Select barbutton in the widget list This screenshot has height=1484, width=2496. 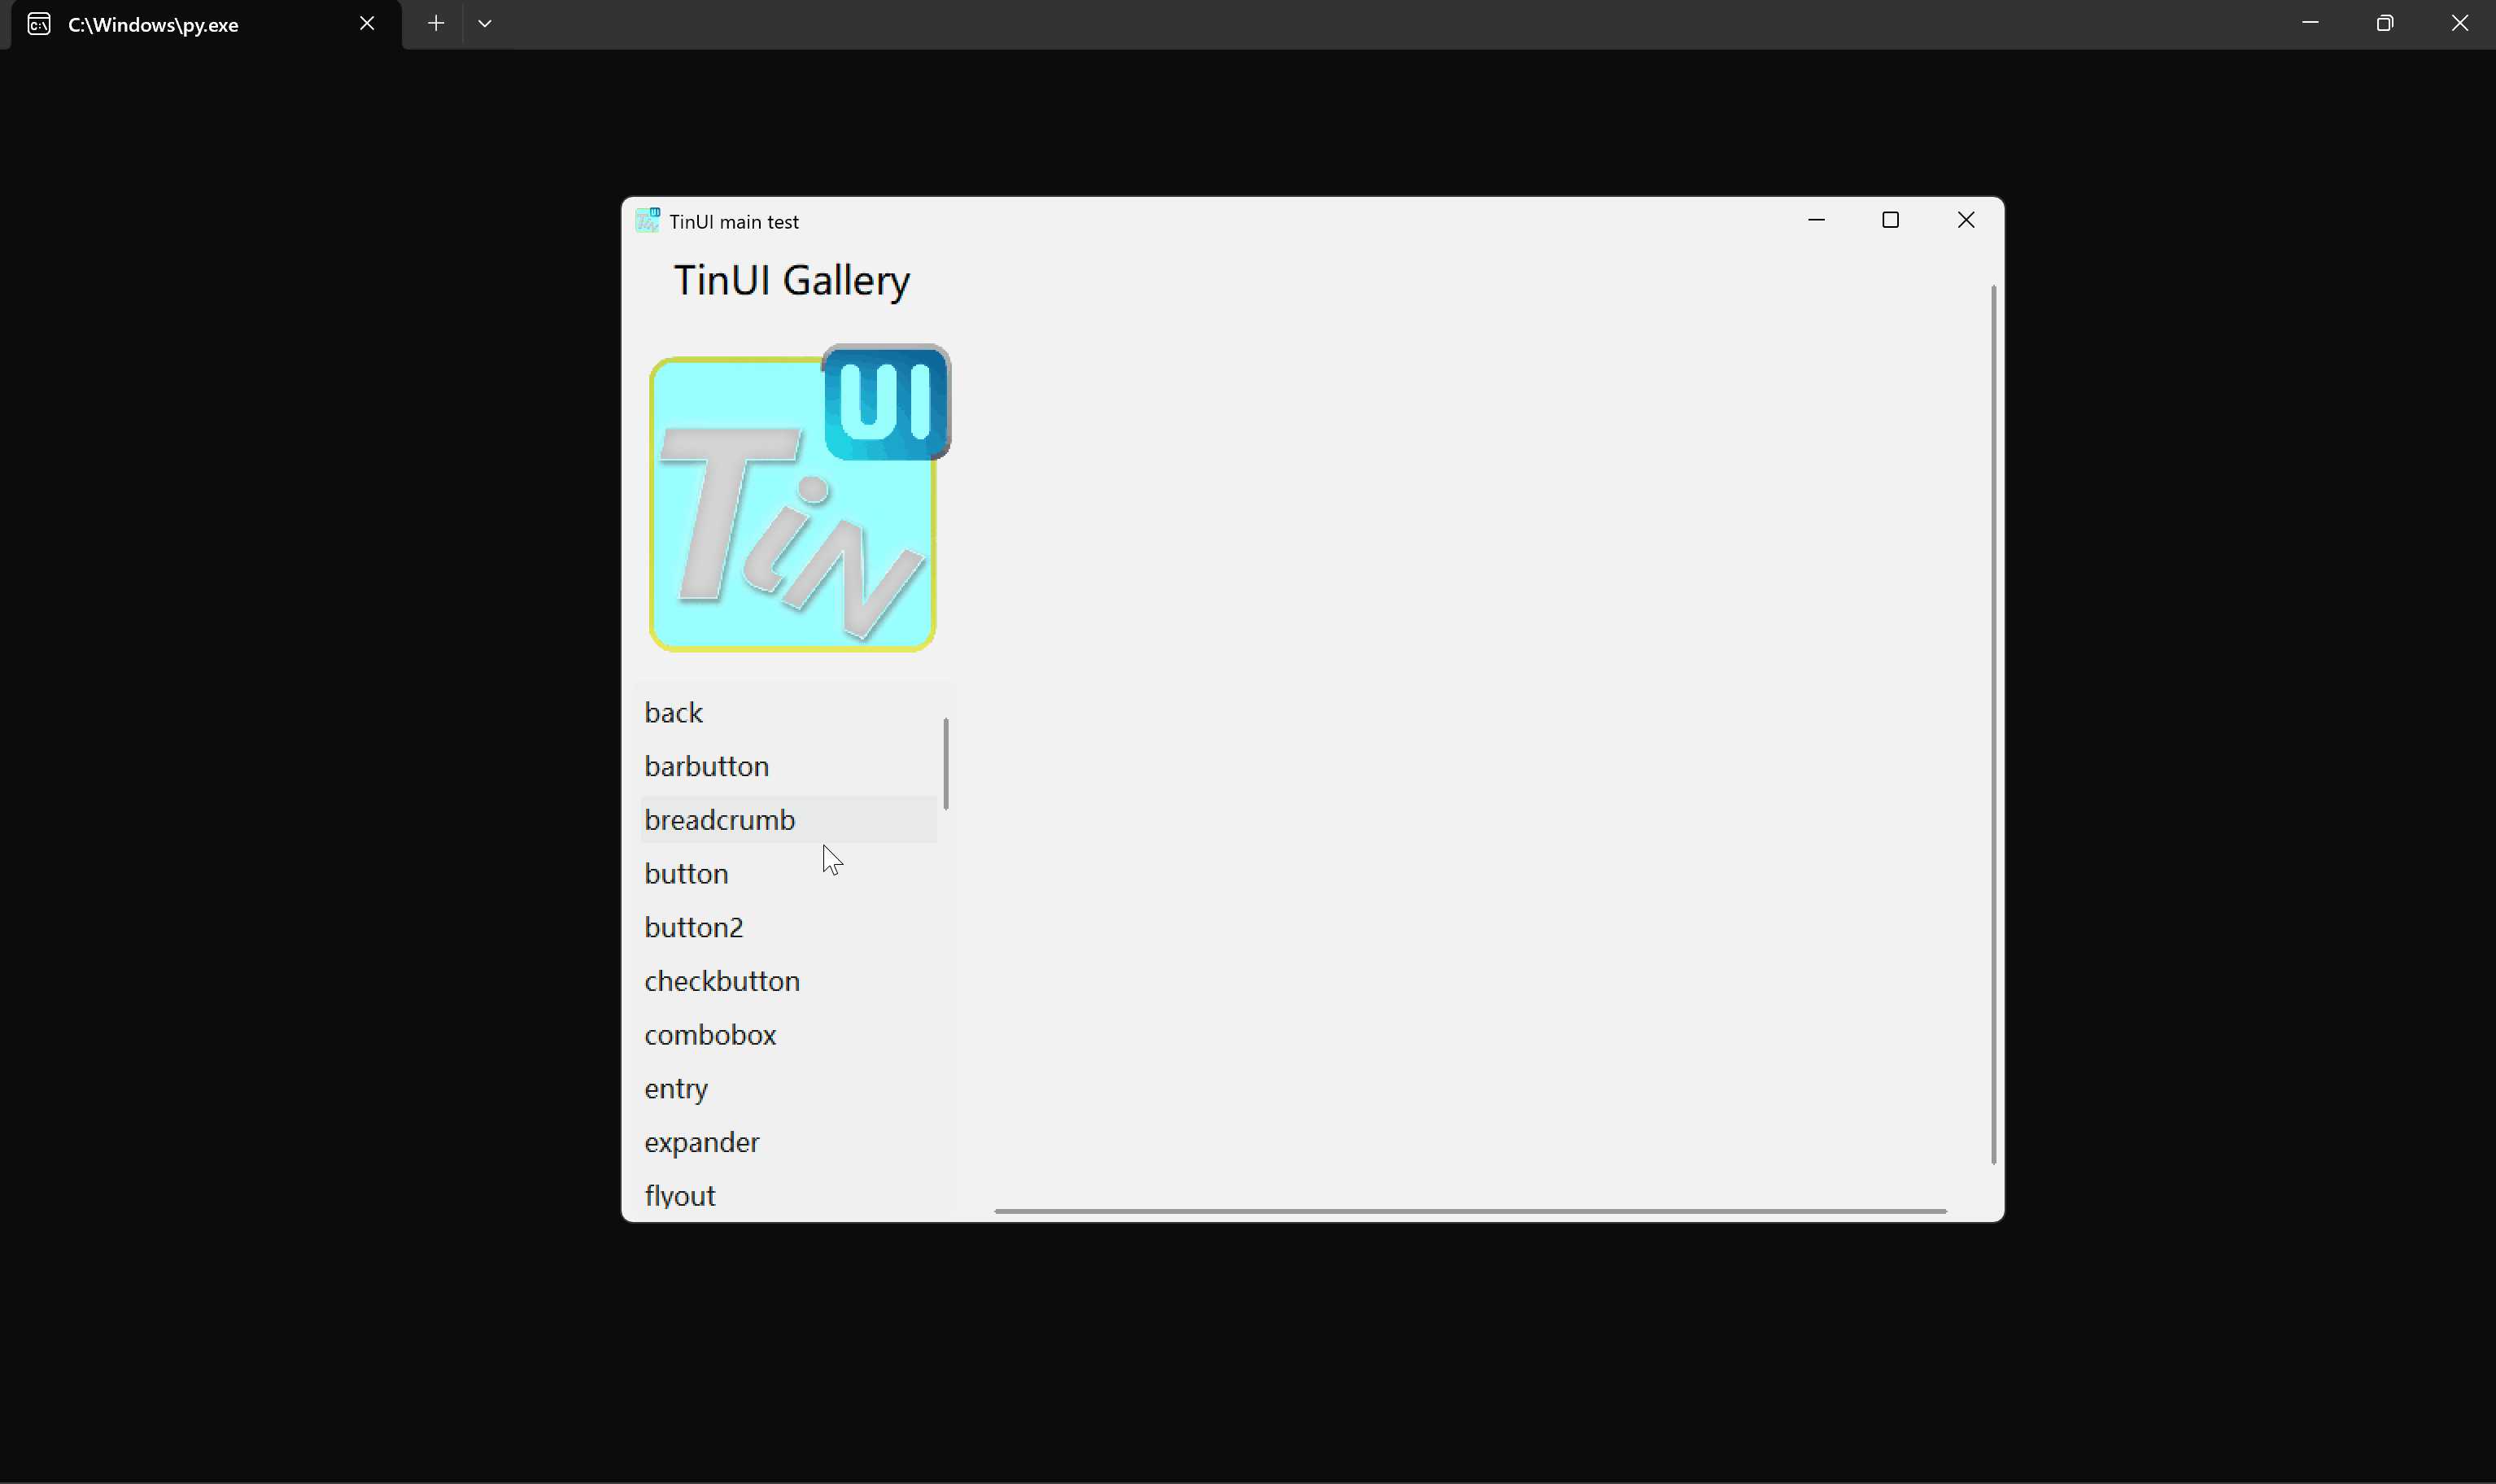(x=706, y=767)
